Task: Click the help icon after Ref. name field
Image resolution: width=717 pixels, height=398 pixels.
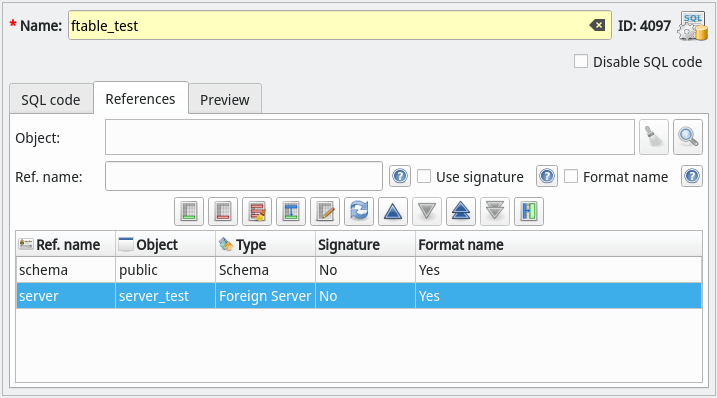Action: pyautogui.click(x=400, y=176)
